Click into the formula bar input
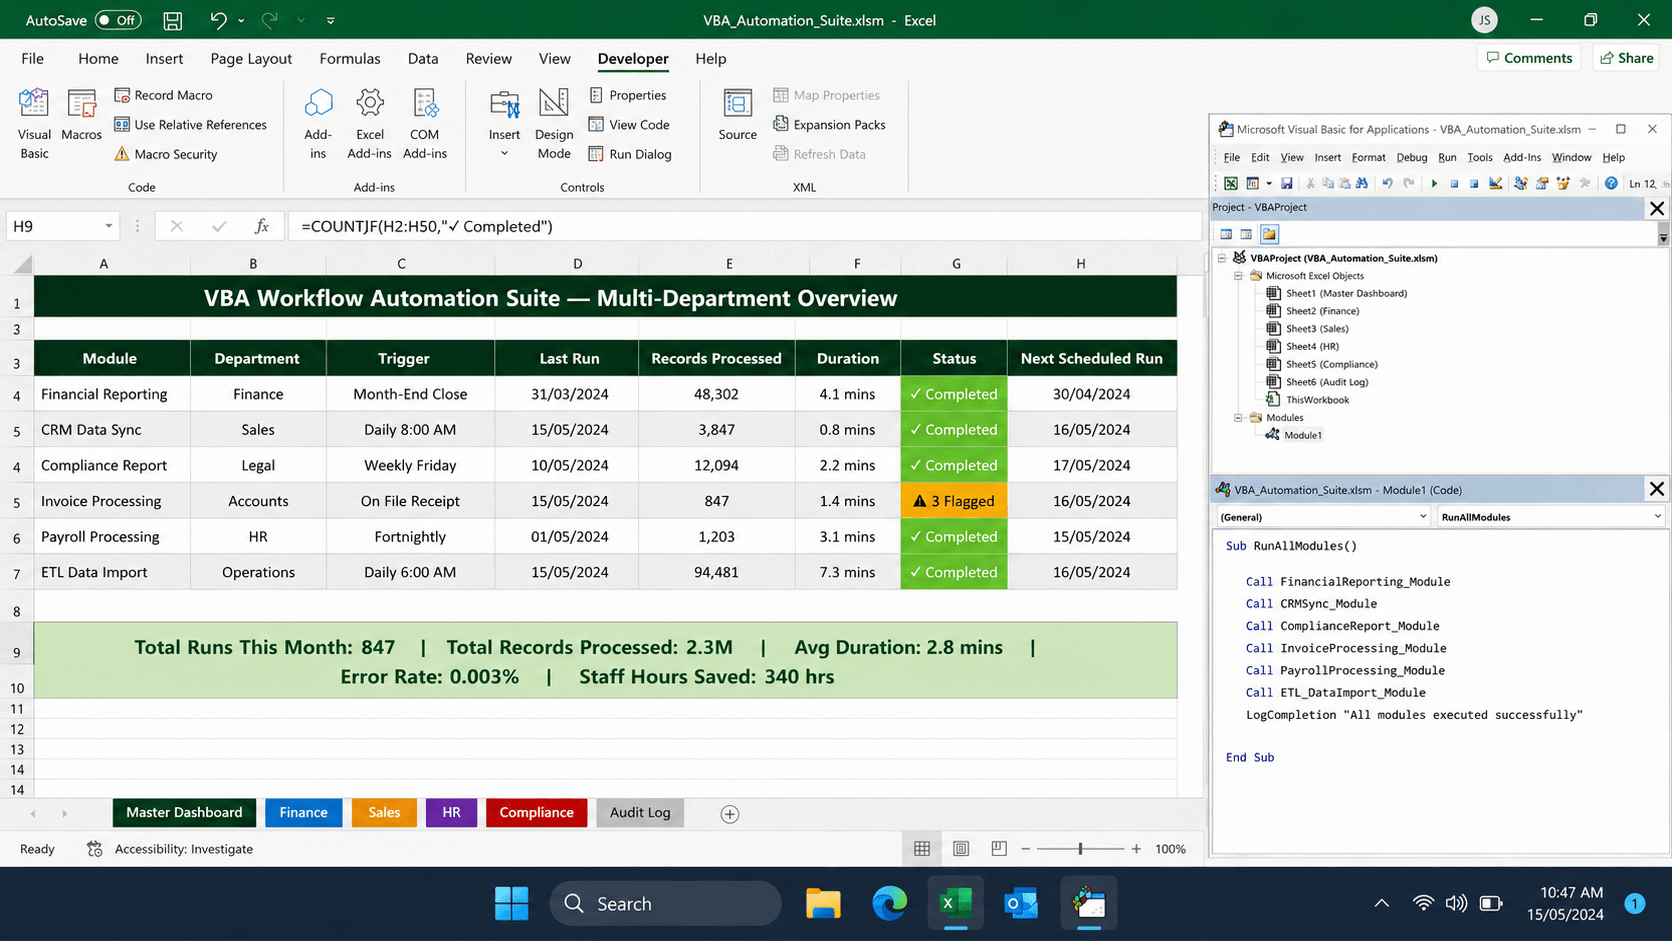The height and width of the screenshot is (941, 1672). point(745,226)
